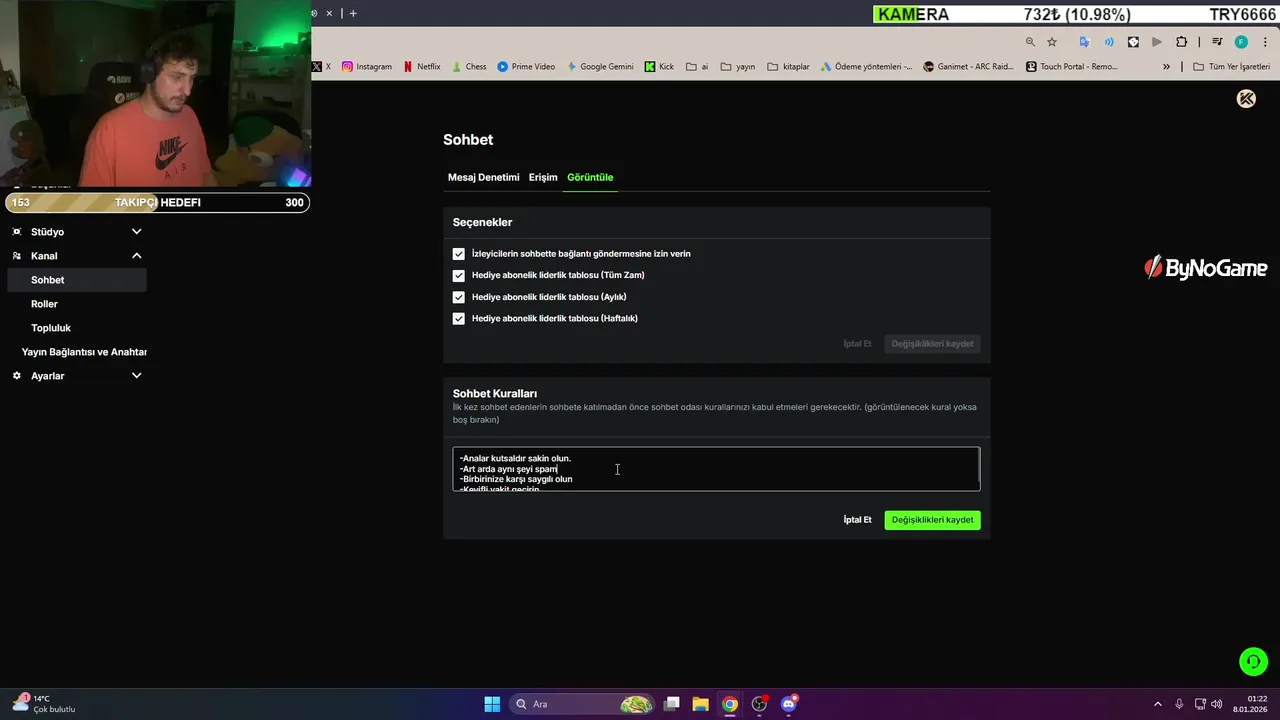The width and height of the screenshot is (1280, 720).
Task: Open the Google Gemini bookmark
Action: point(600,67)
